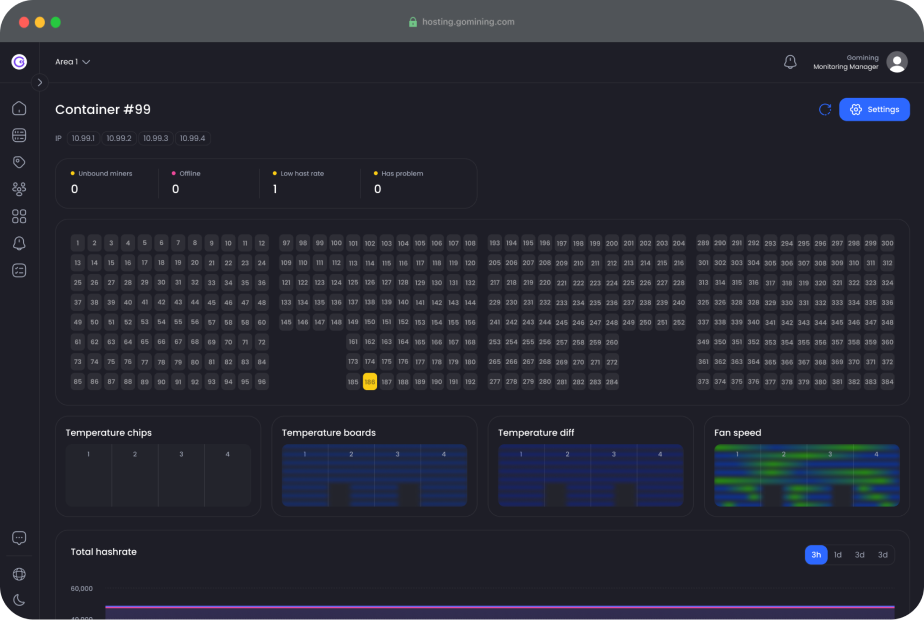The height and width of the screenshot is (620, 924).
Task: Select miner slot 289
Action: [x=703, y=243]
